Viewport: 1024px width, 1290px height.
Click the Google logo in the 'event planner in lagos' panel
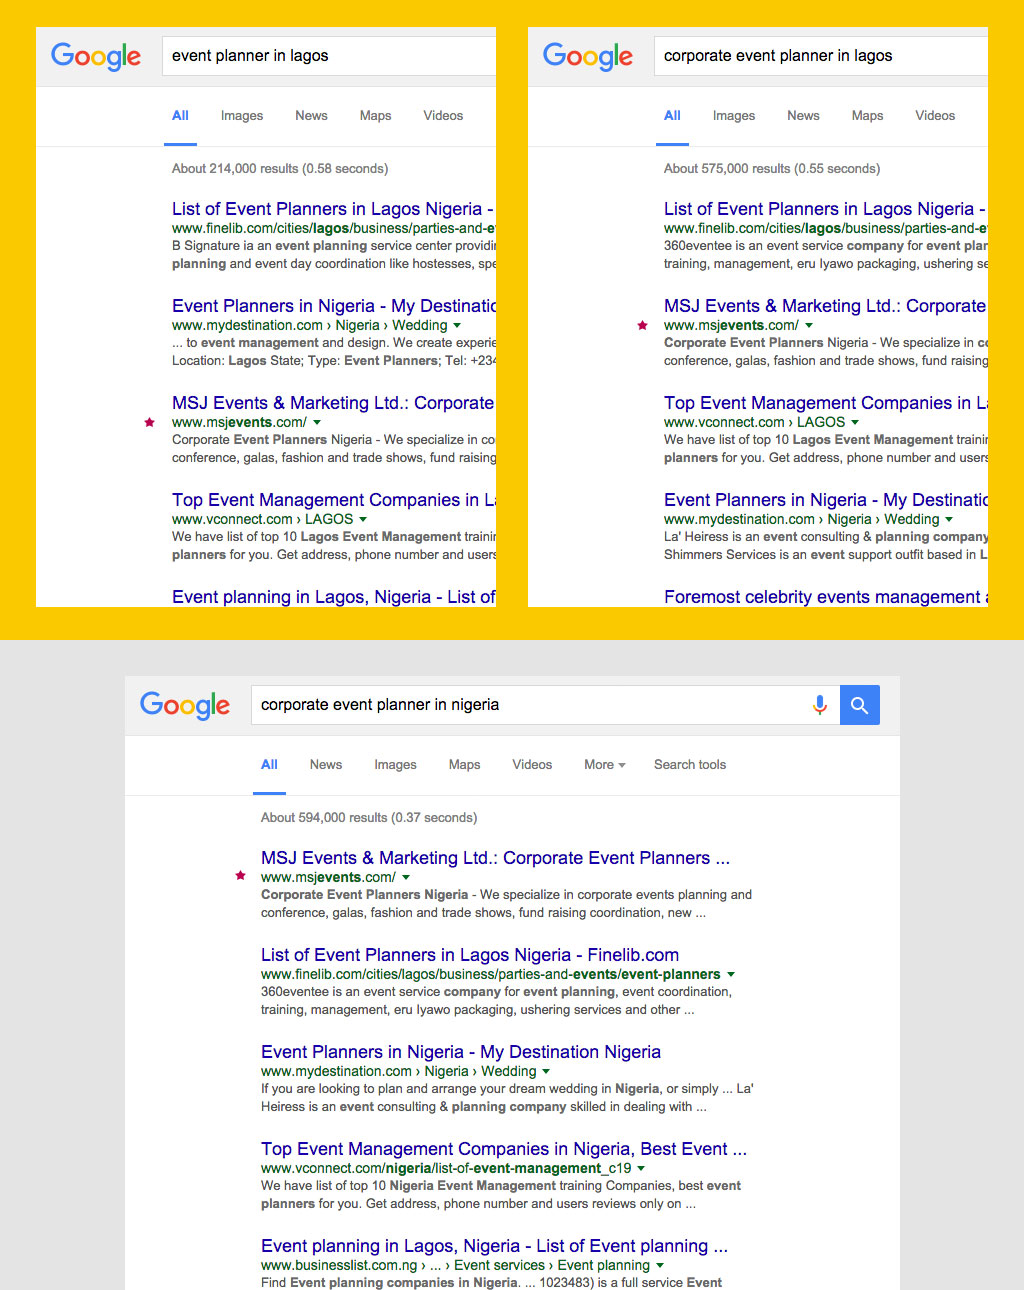(x=96, y=56)
